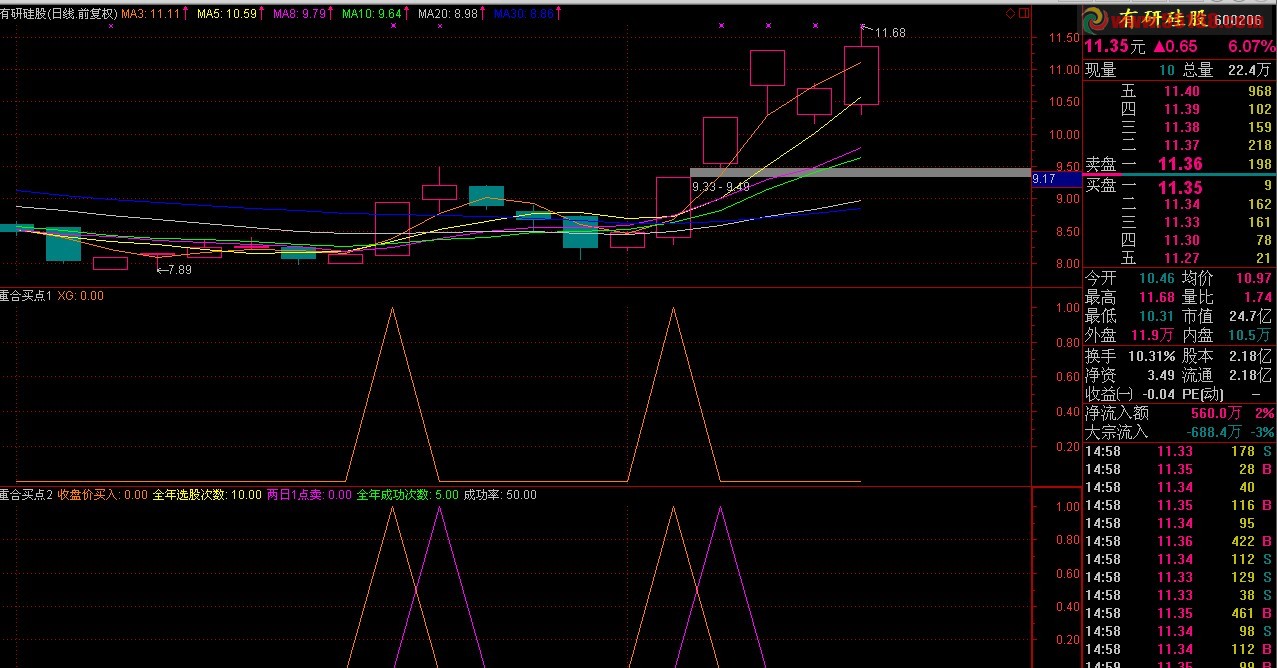Click the stock code 600206
The height and width of the screenshot is (668, 1277).
tap(1239, 20)
